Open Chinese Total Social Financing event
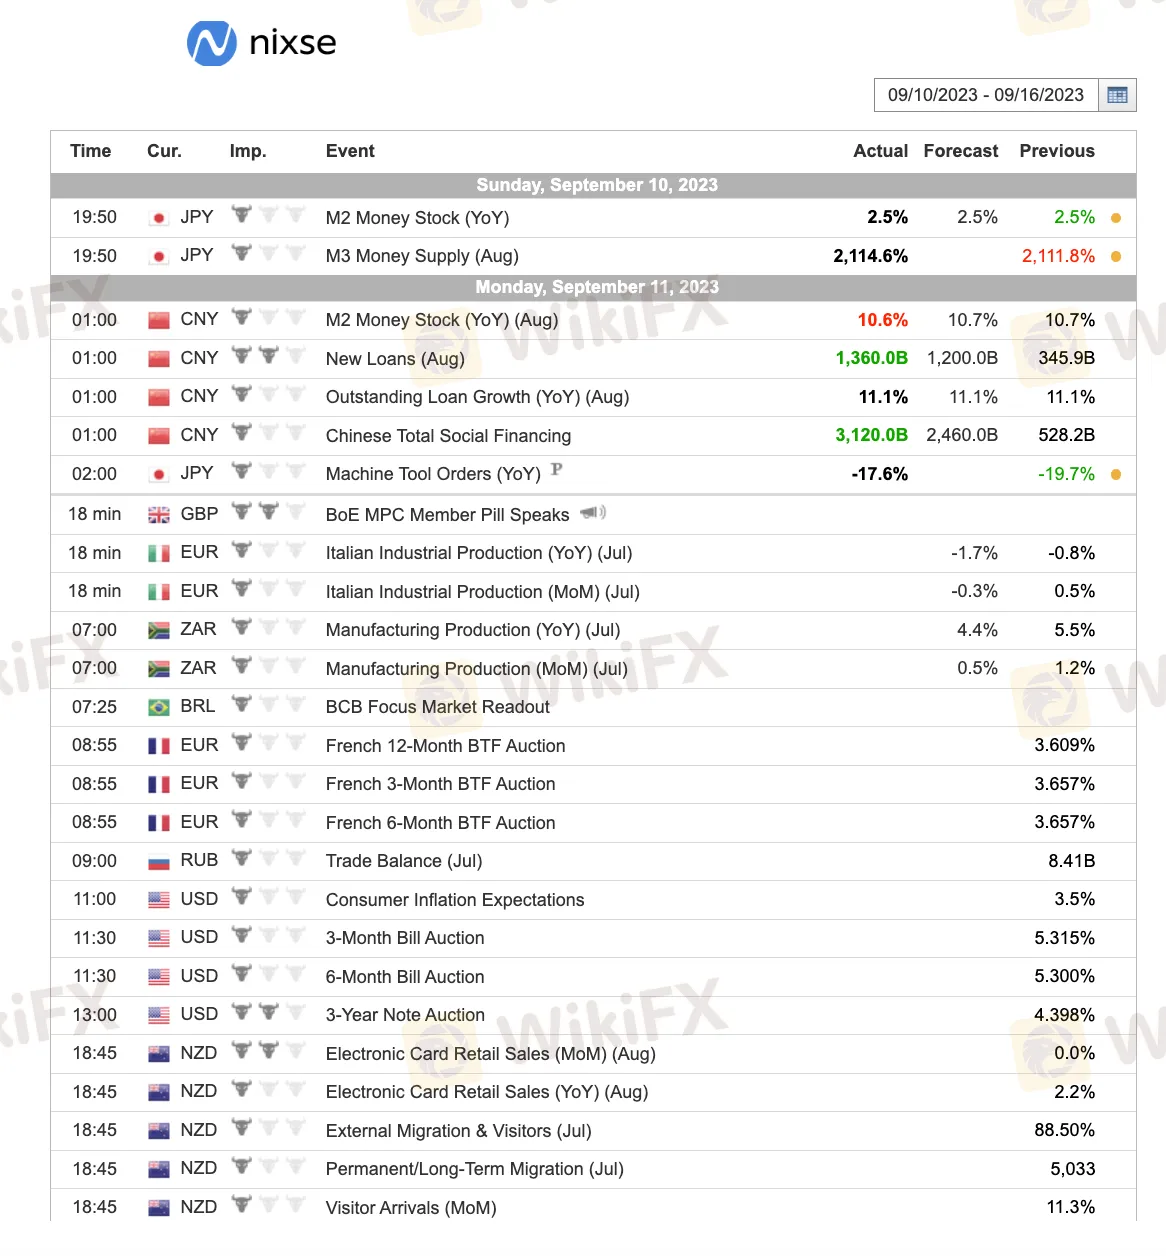Screen dimensions: 1166x1256 coord(448,436)
